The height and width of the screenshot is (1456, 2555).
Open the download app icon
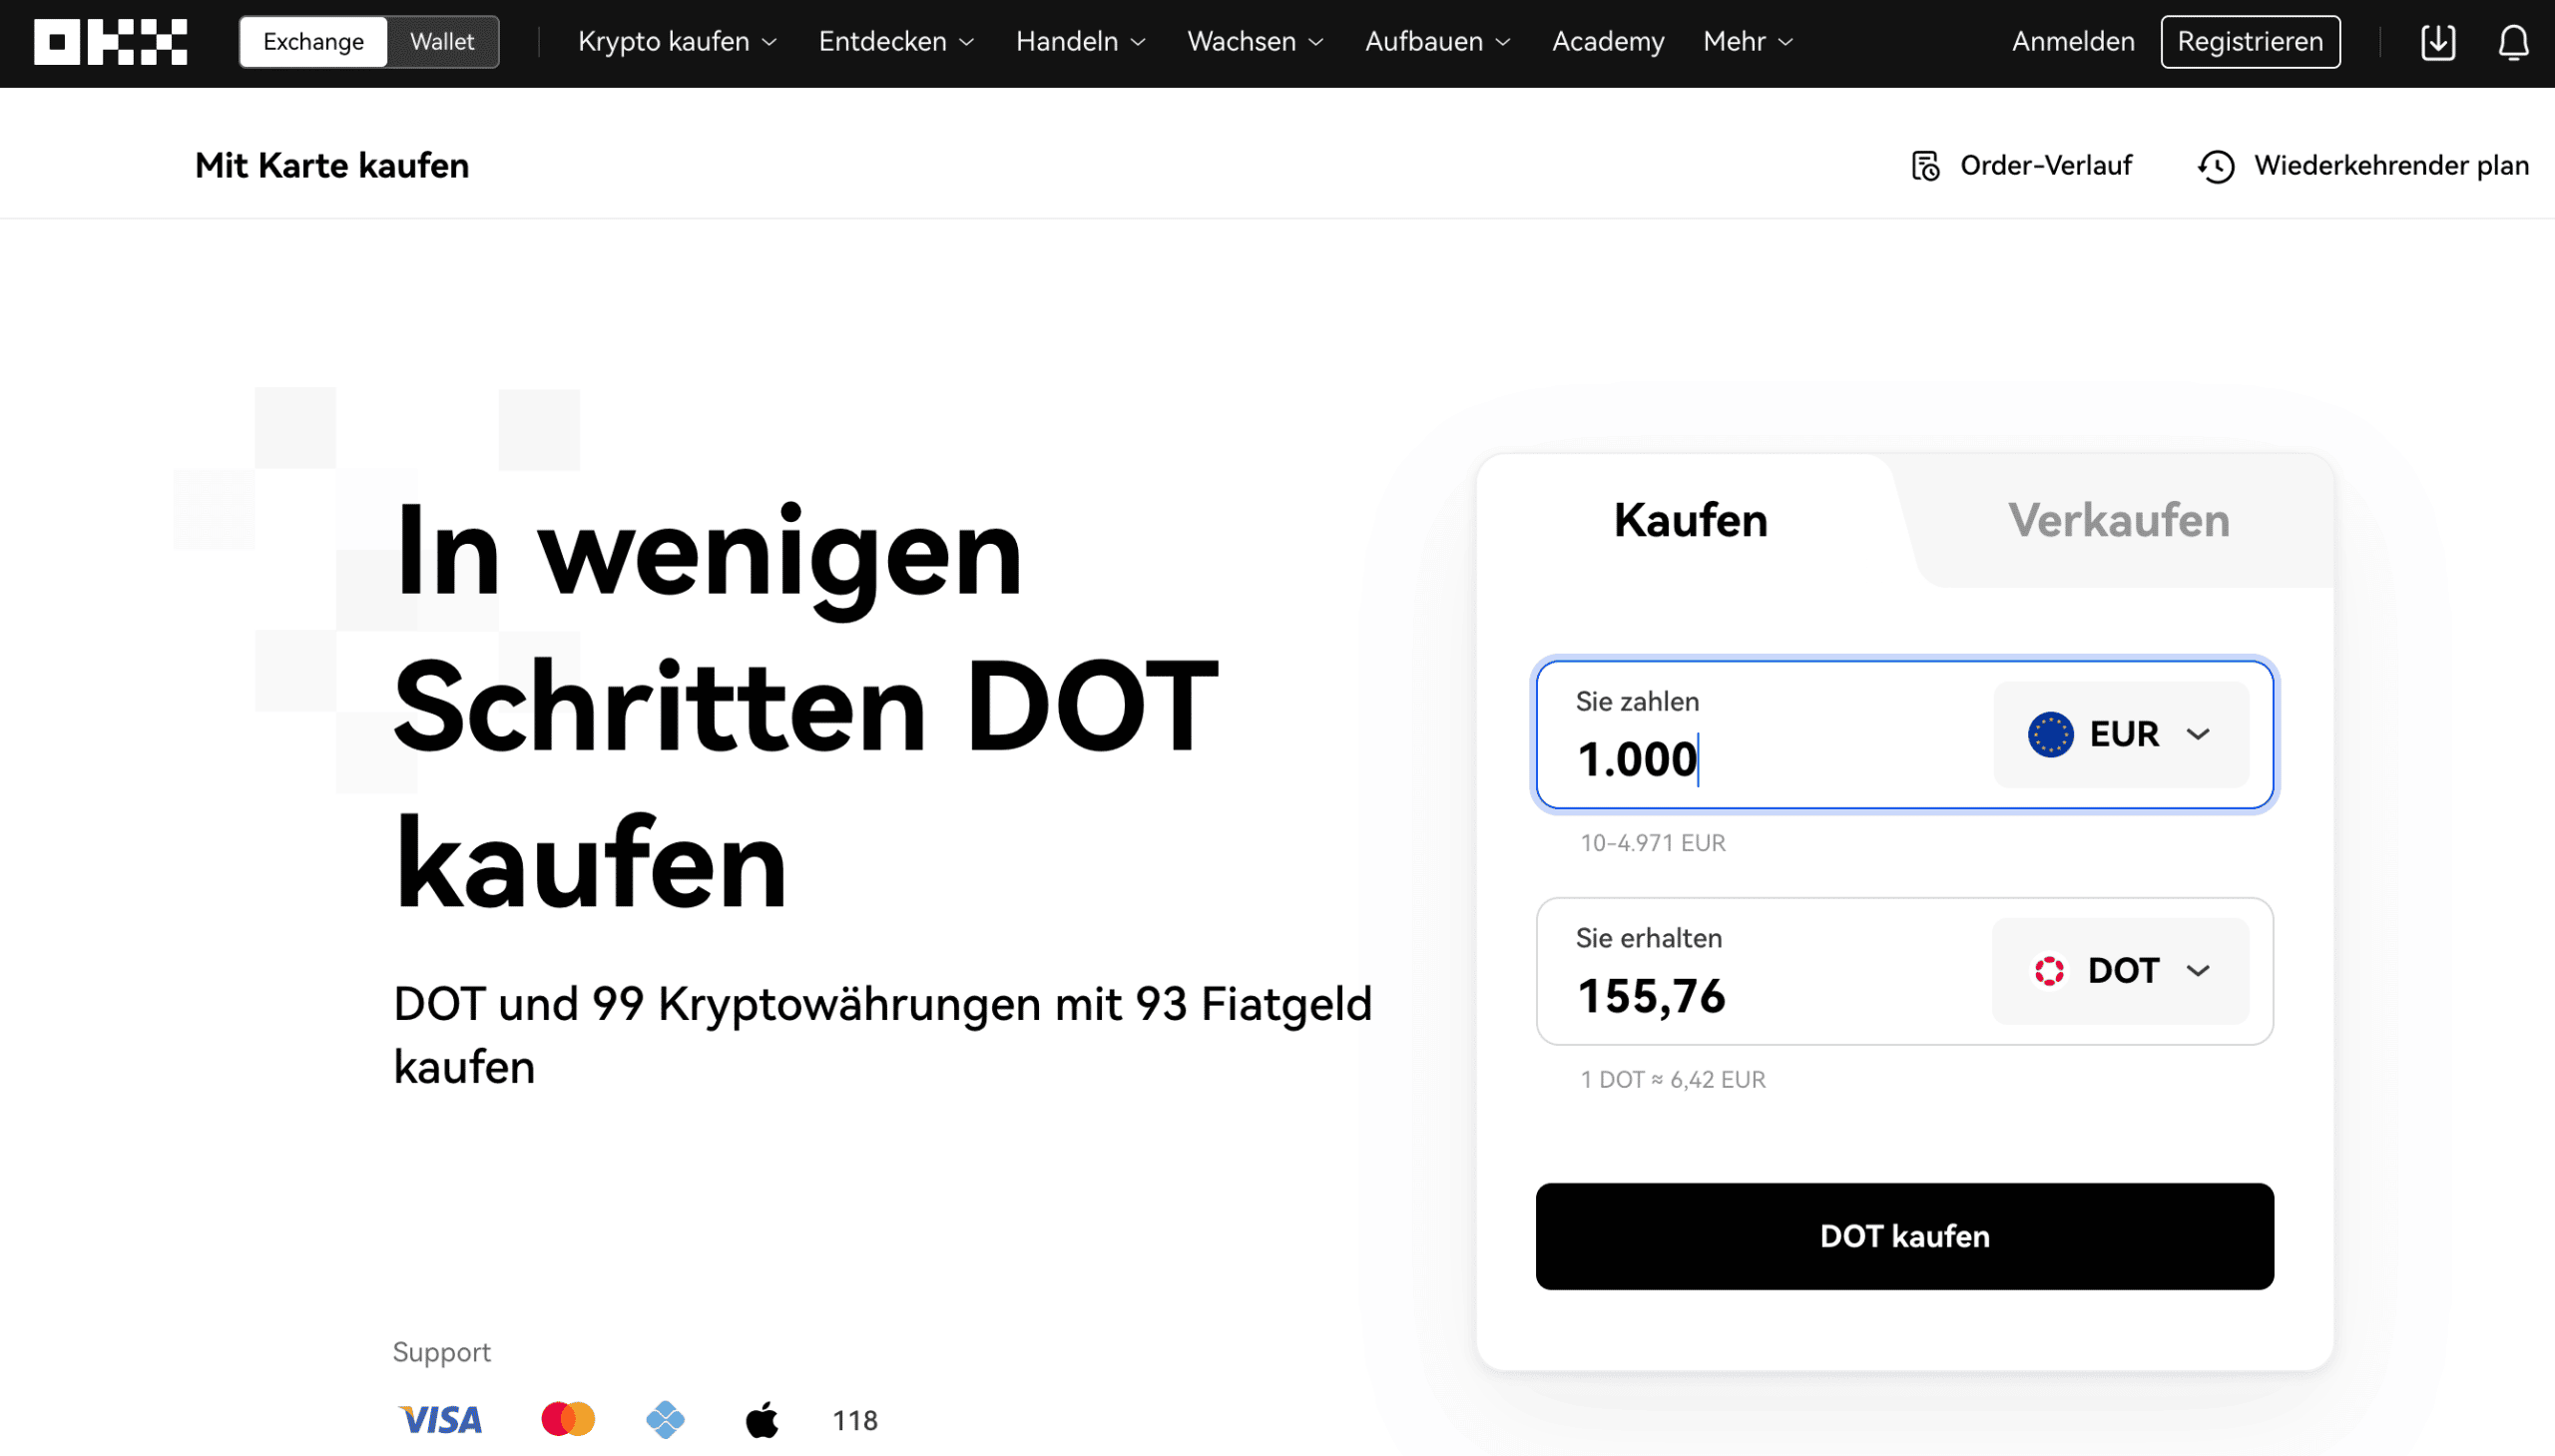pos(2438,42)
